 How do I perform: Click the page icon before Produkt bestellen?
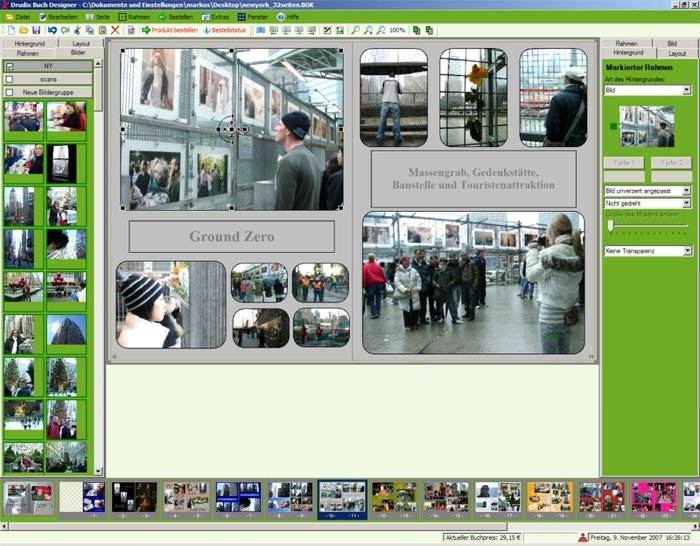point(131,30)
